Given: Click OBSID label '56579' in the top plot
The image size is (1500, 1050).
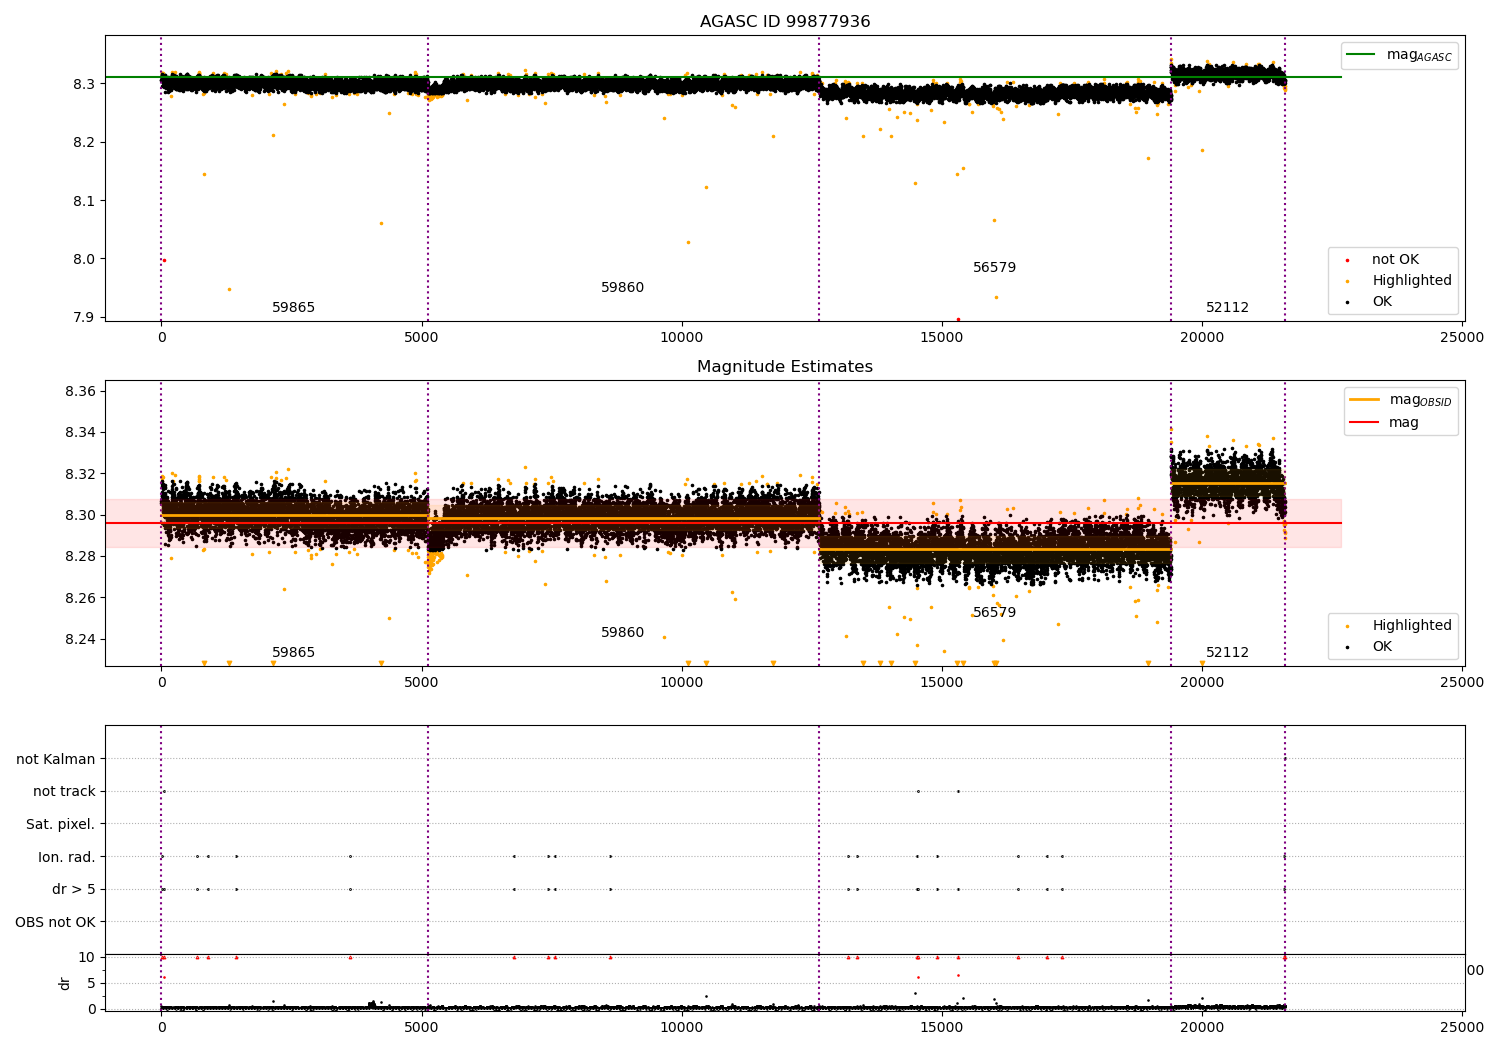Looking at the screenshot, I should 994,267.
